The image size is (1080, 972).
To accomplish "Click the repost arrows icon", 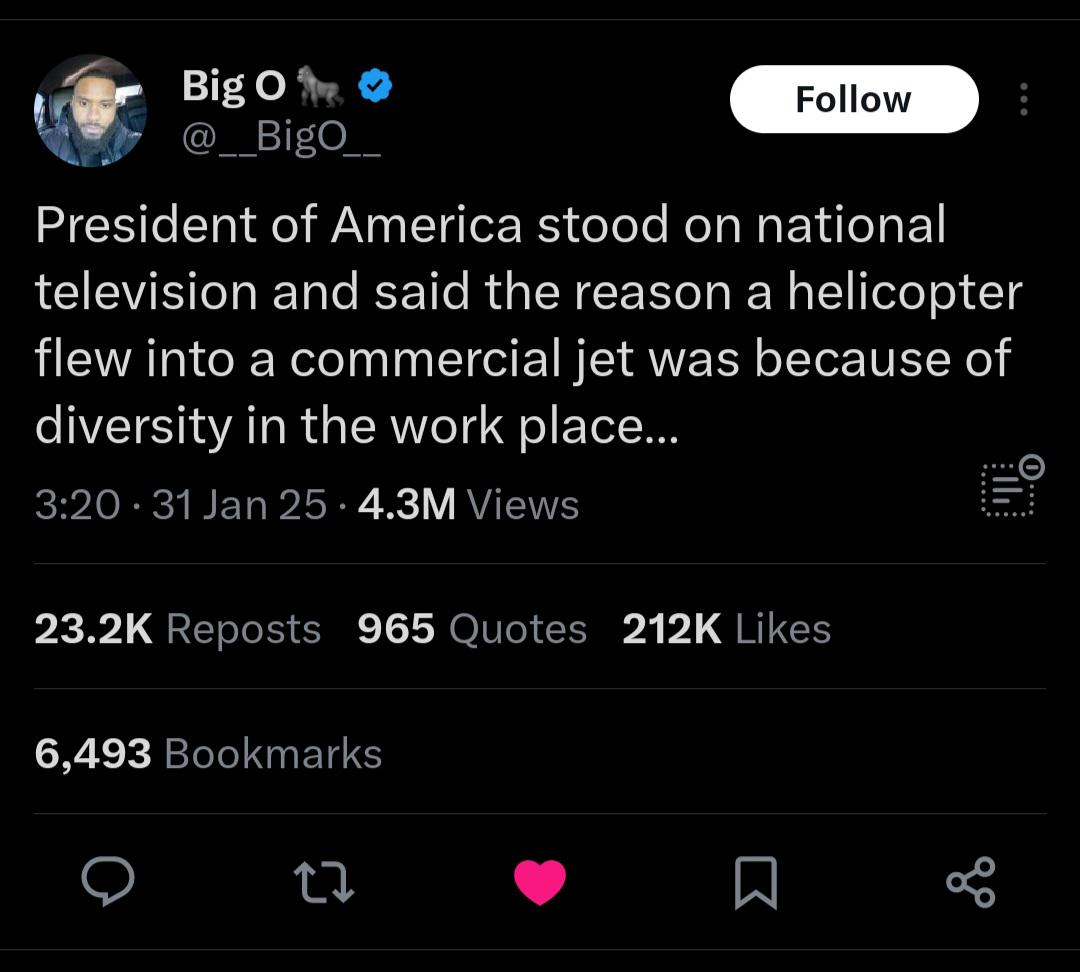I will point(324,883).
